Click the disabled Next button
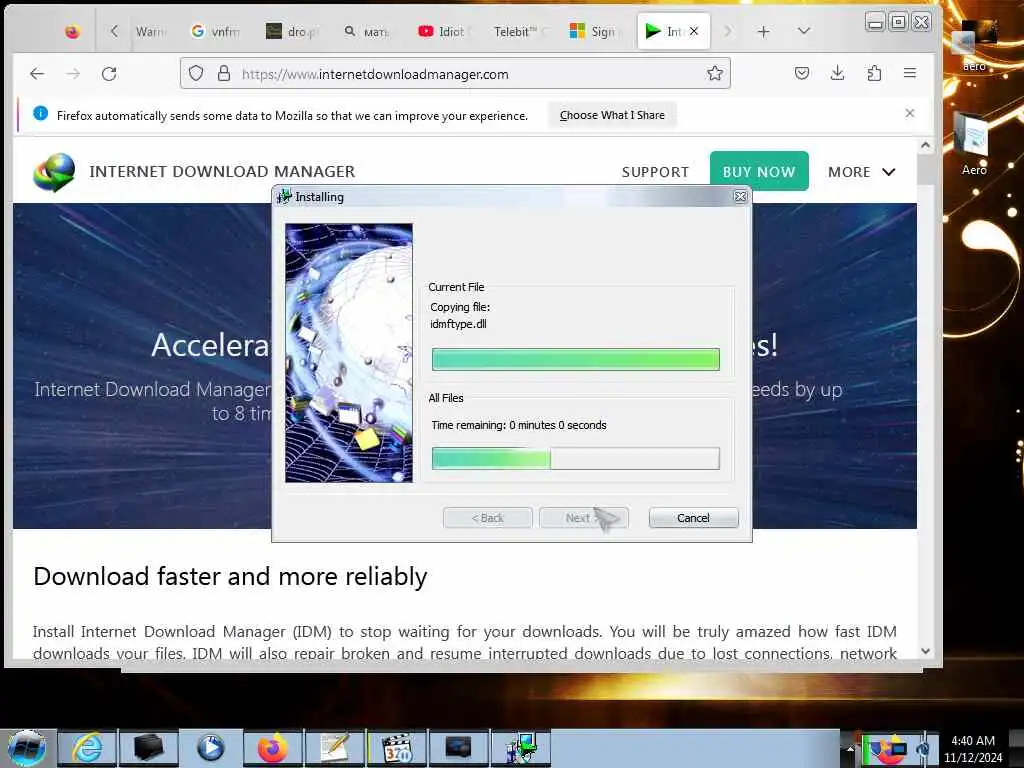This screenshot has width=1024, height=768. tap(584, 518)
